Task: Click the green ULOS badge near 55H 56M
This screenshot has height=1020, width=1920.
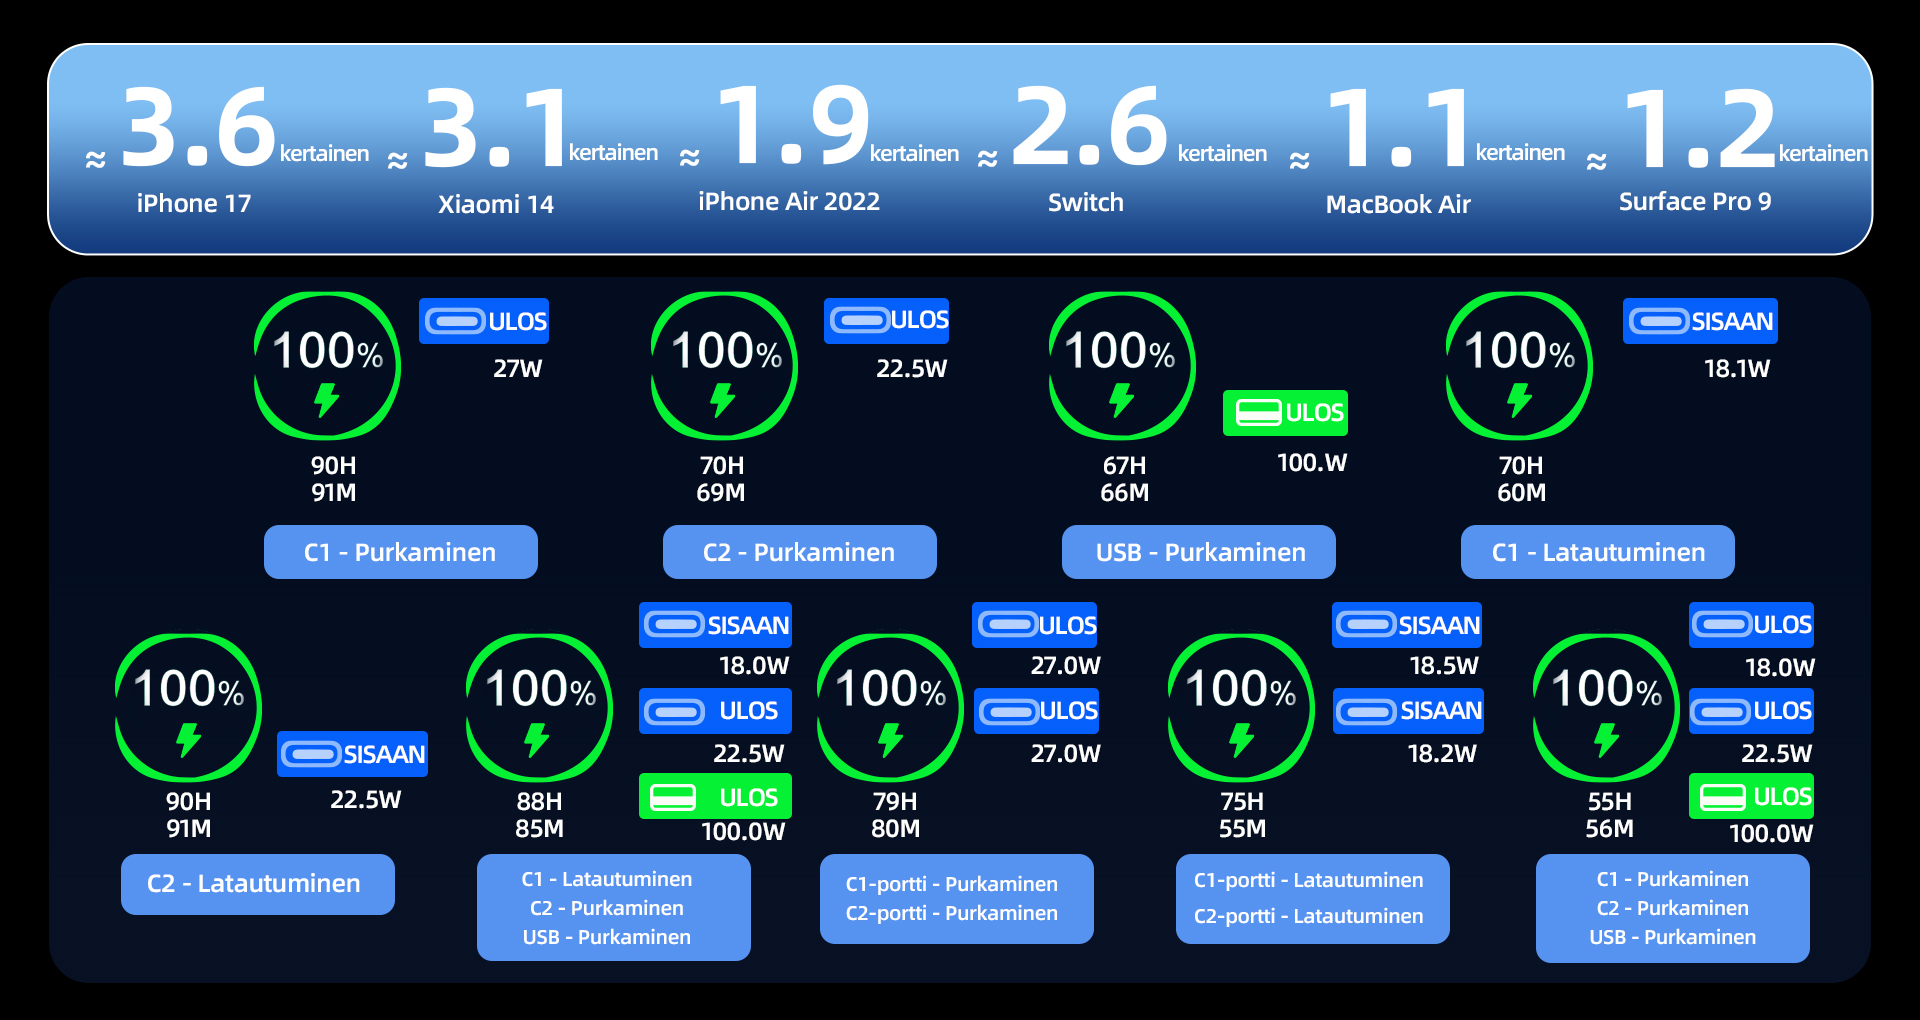Action: 1751,797
